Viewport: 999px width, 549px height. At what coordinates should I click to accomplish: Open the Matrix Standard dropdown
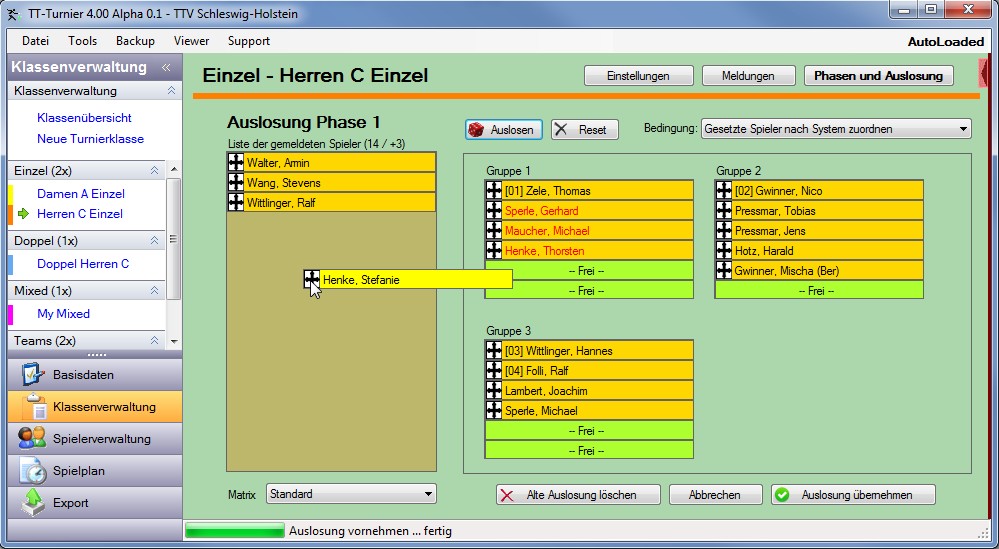point(351,494)
